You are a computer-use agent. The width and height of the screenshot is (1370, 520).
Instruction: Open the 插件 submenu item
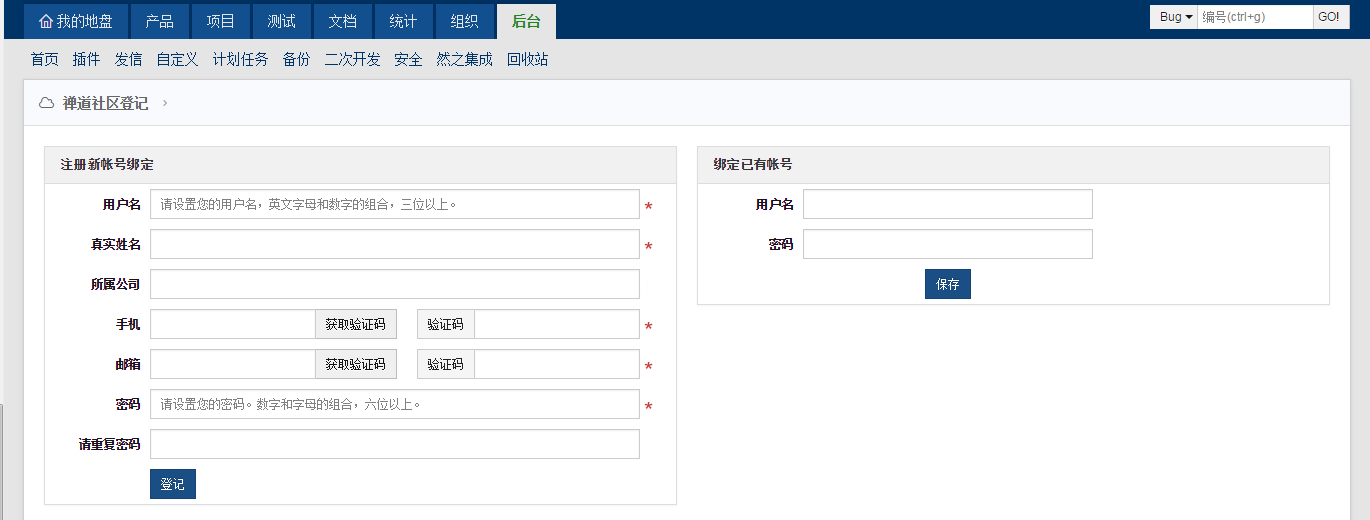click(86, 59)
